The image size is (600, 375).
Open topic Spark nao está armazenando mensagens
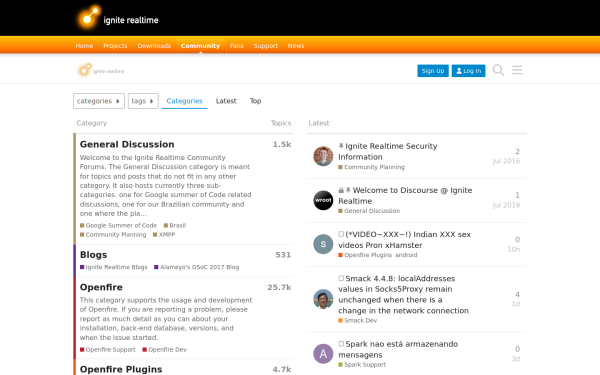pos(398,349)
